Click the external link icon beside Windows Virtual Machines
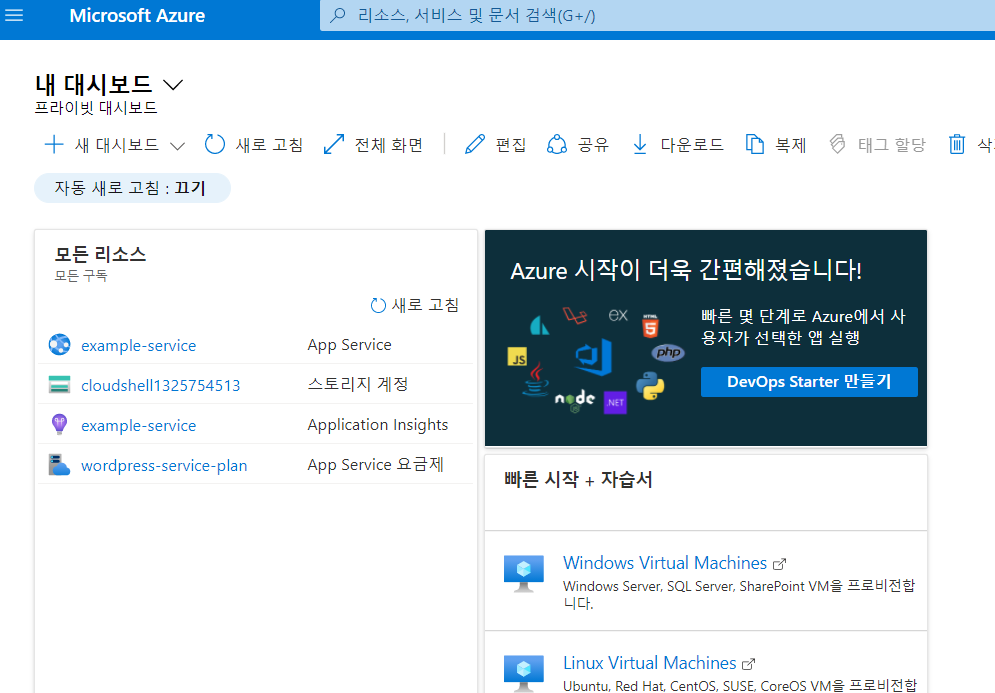This screenshot has height=693, width=995. (779, 564)
